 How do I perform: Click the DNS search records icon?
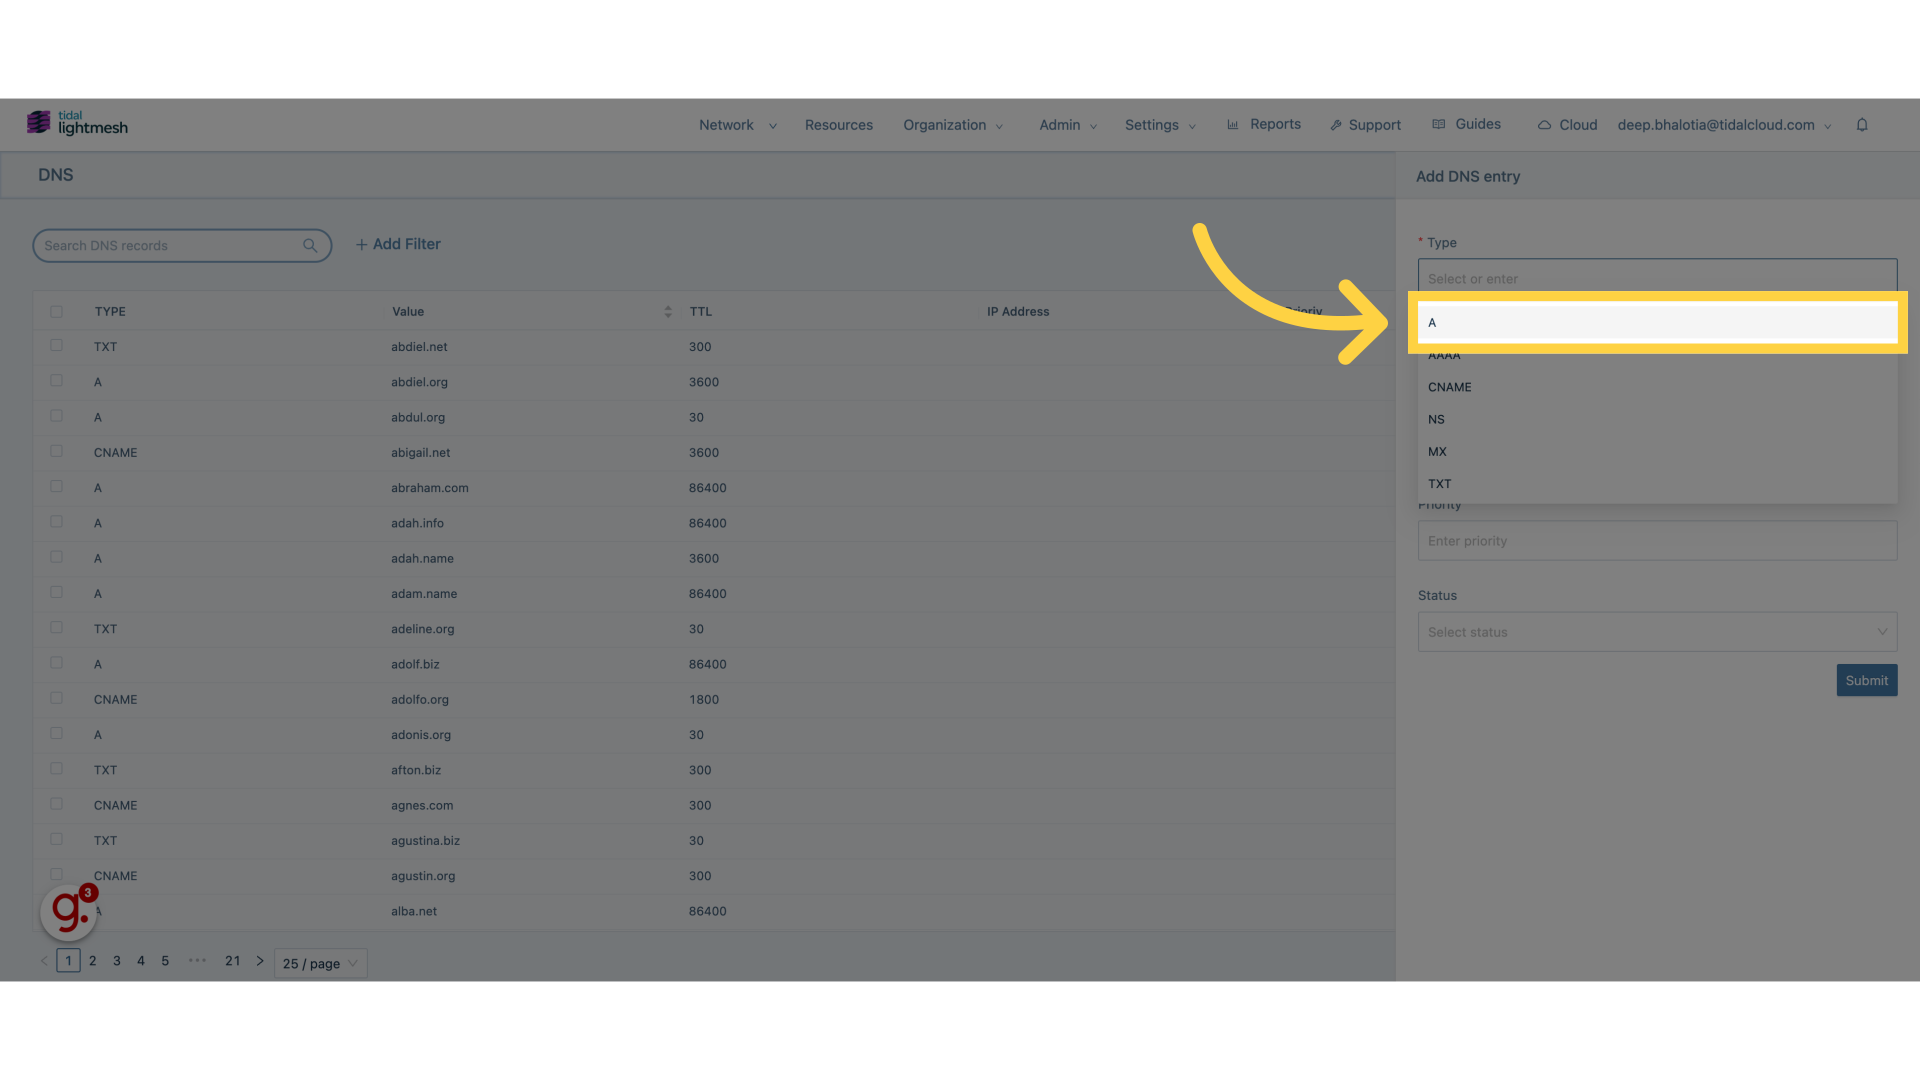tap(310, 245)
